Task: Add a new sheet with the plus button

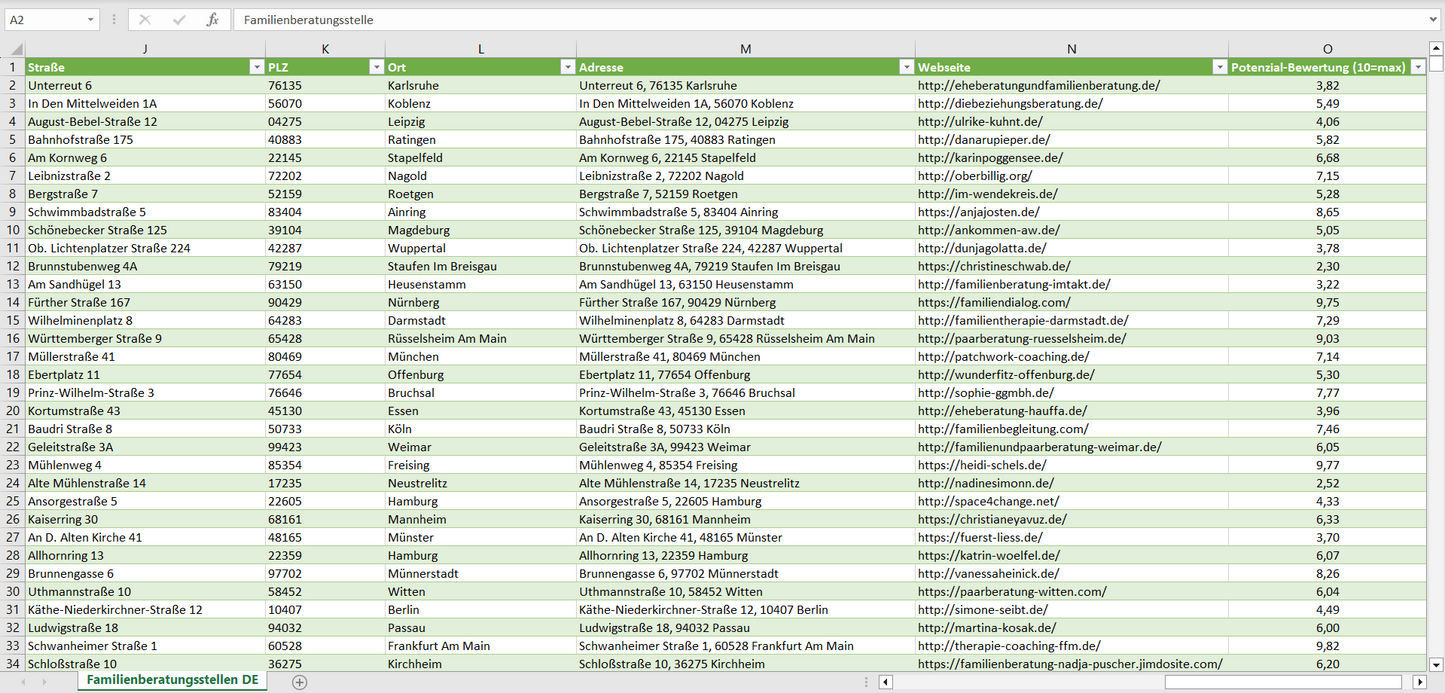Action: click(x=299, y=682)
